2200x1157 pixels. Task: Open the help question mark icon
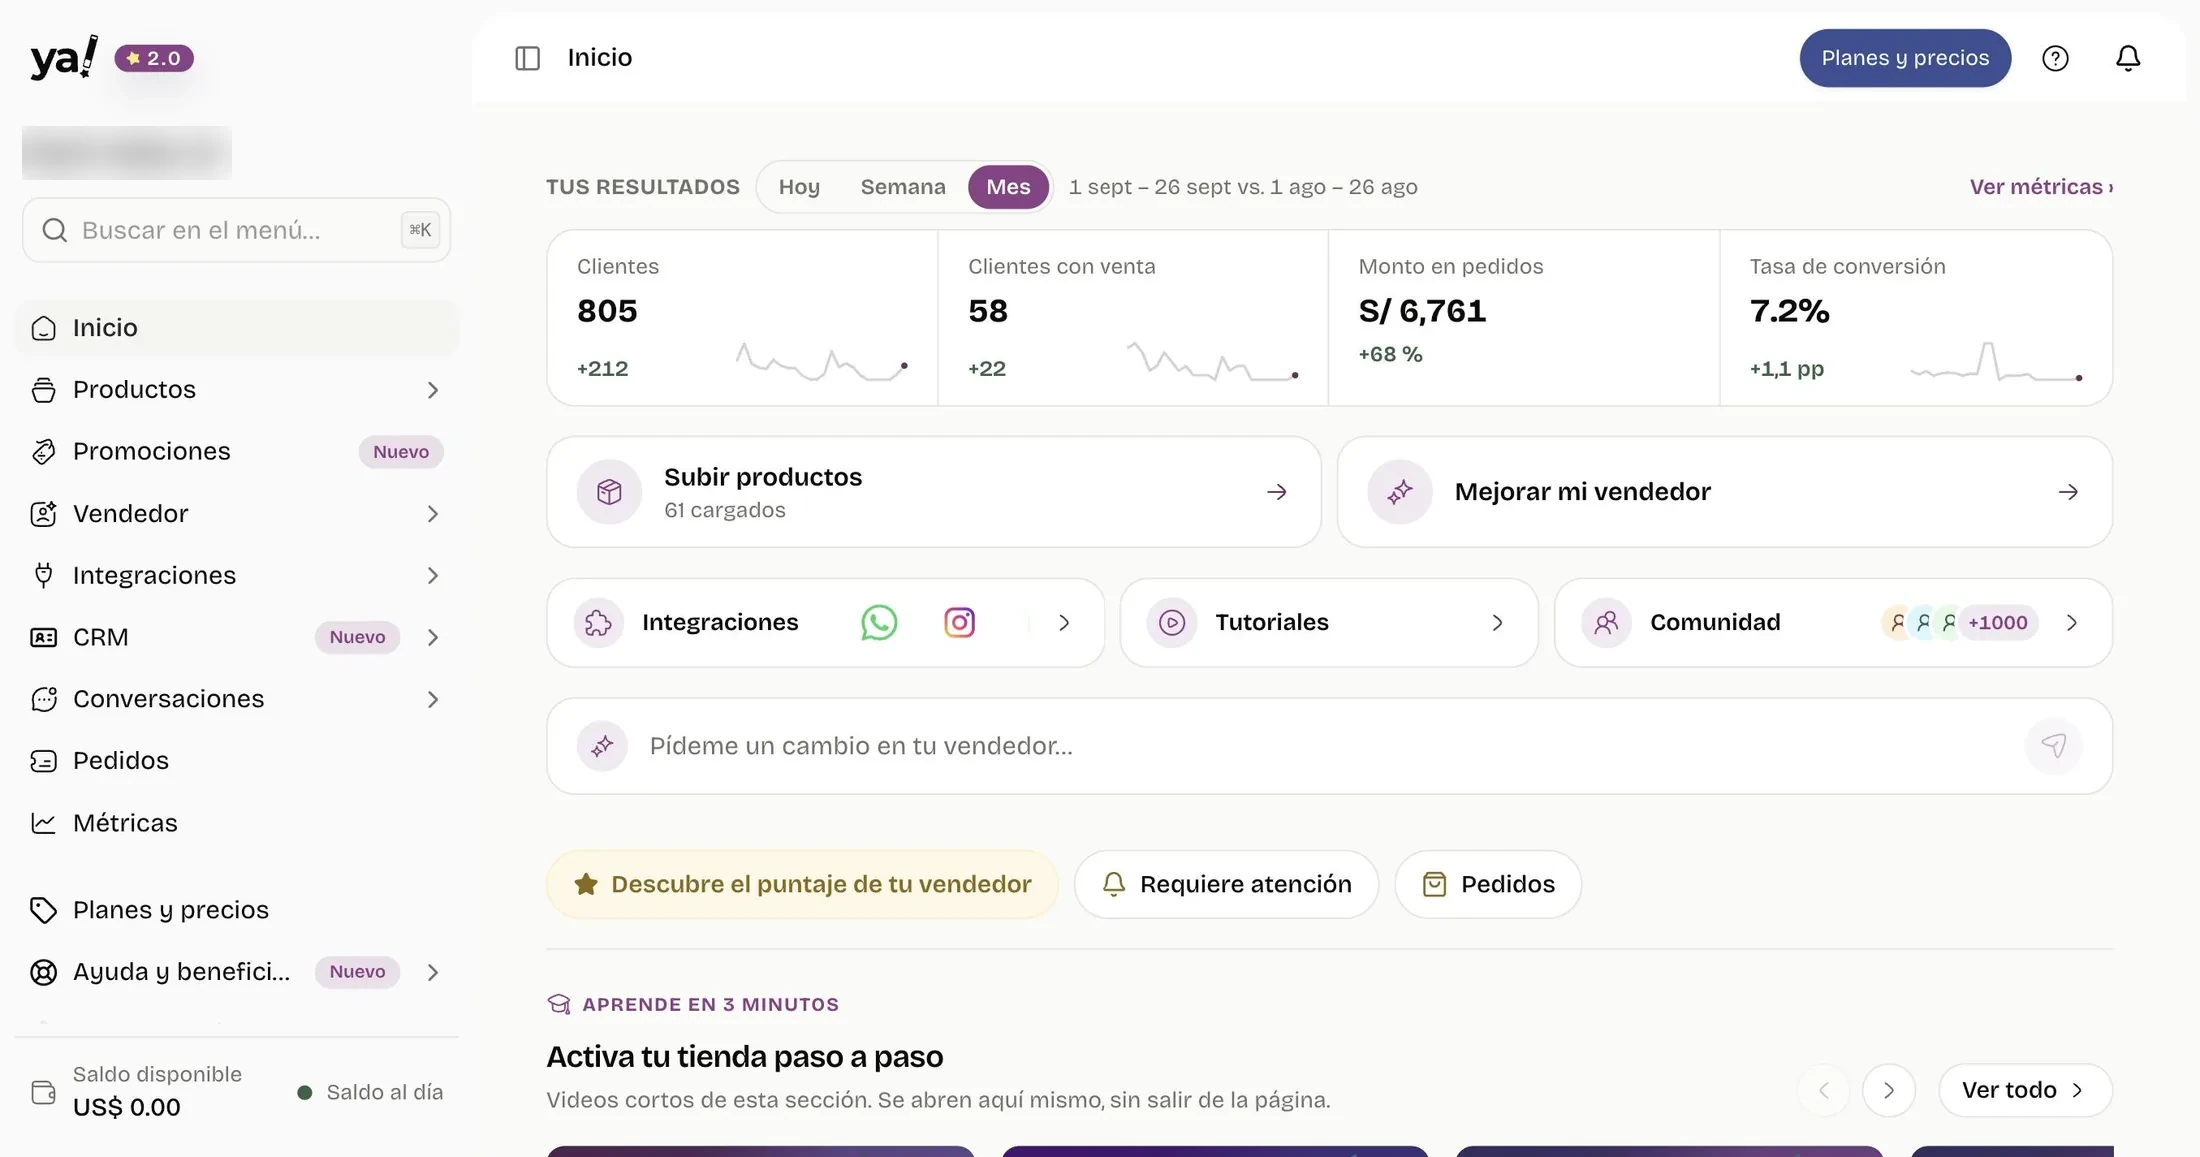pyautogui.click(x=2055, y=58)
